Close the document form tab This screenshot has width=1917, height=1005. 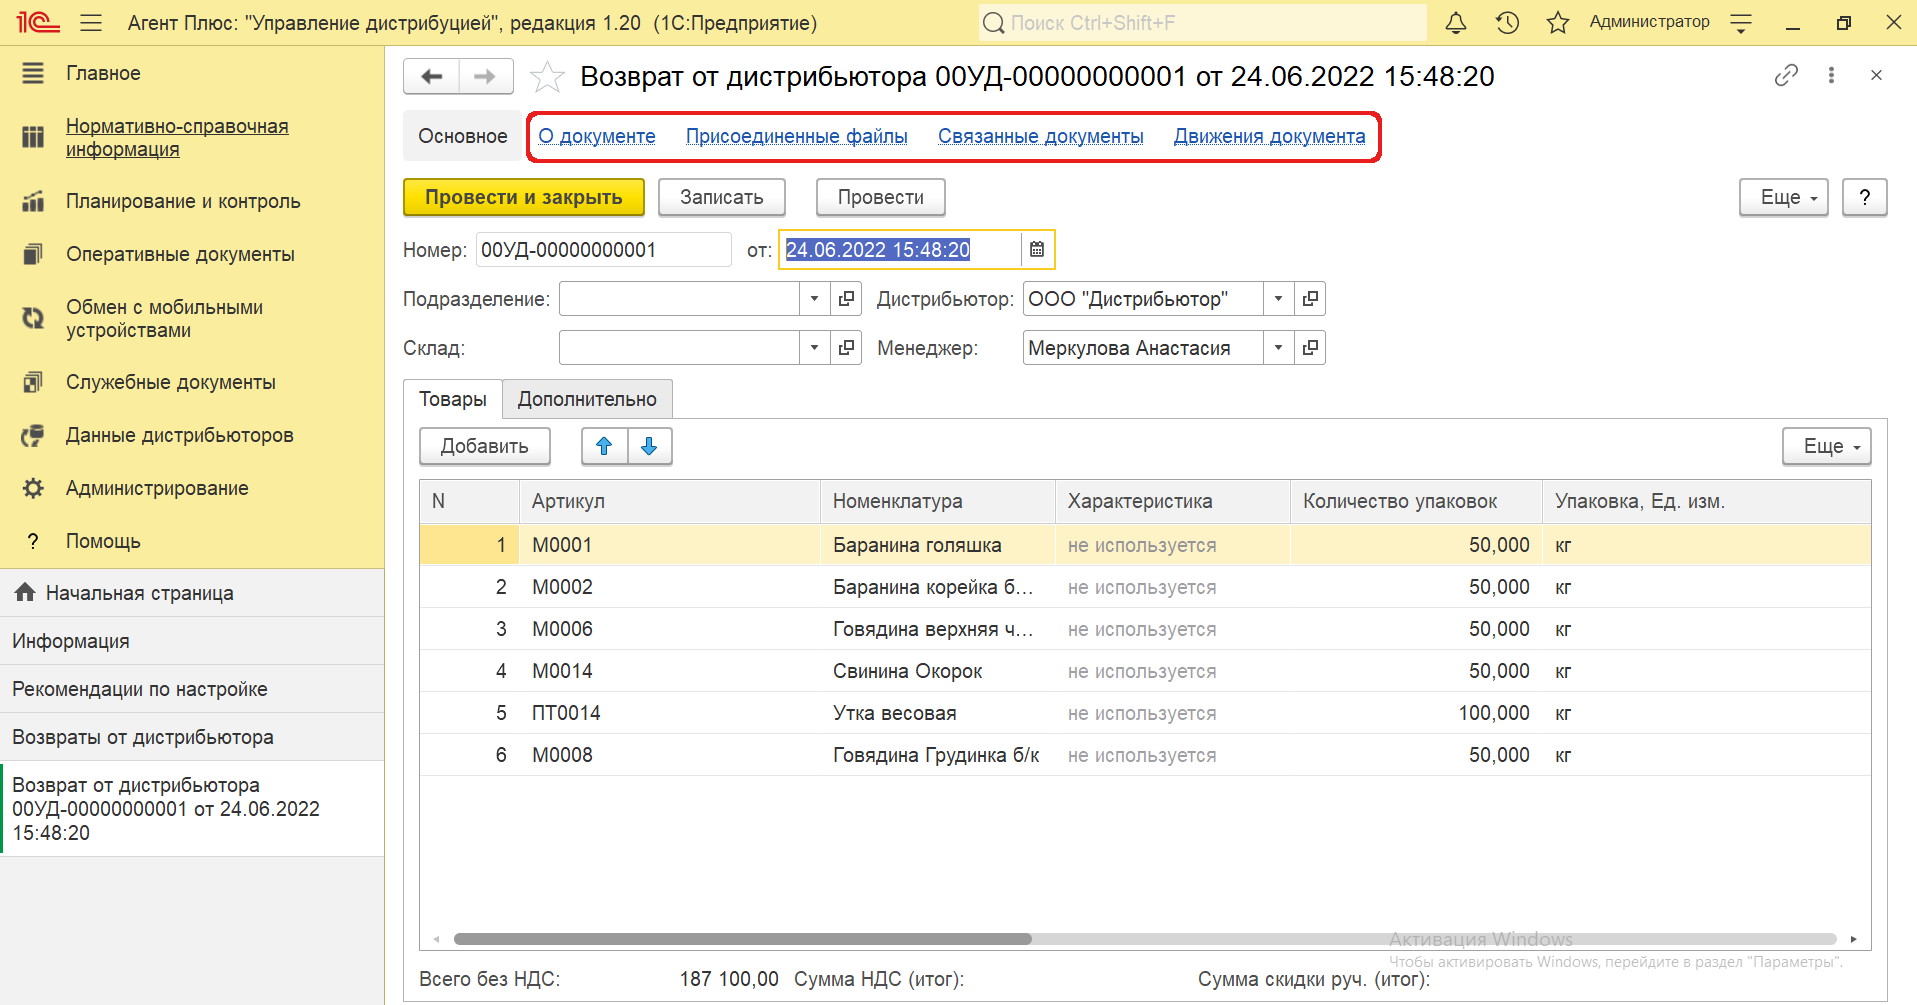(x=1876, y=75)
